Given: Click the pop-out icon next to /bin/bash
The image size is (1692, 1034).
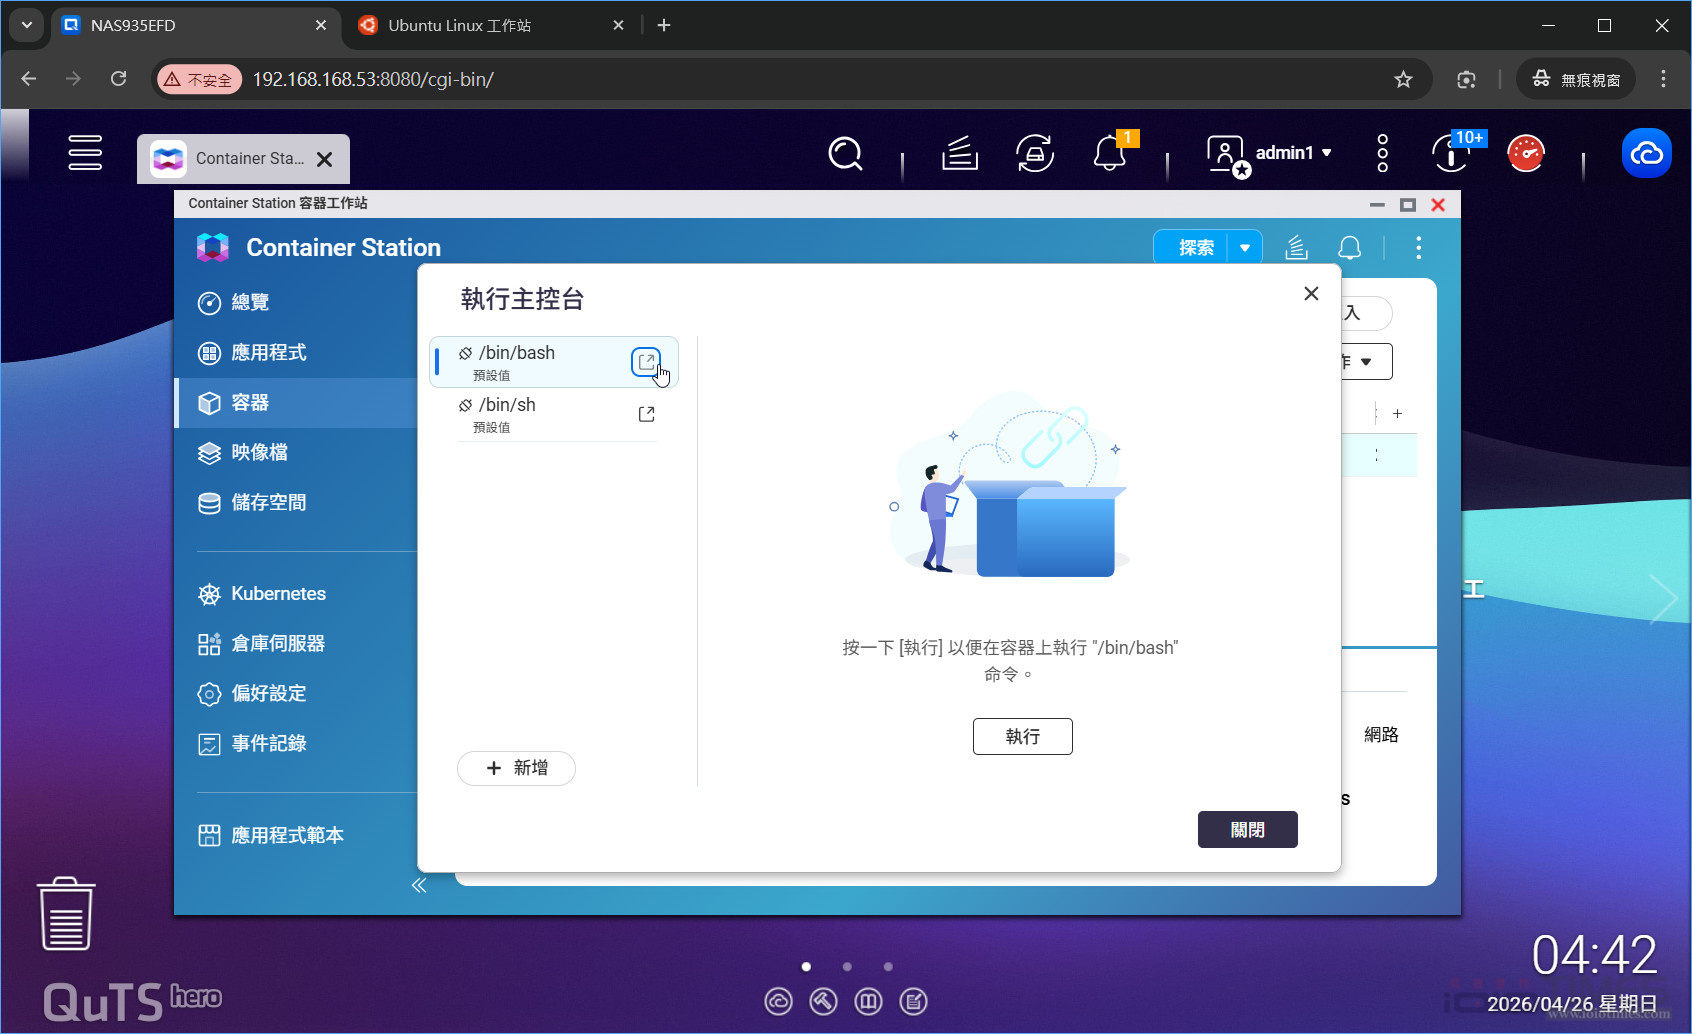Looking at the screenshot, I should [x=646, y=361].
